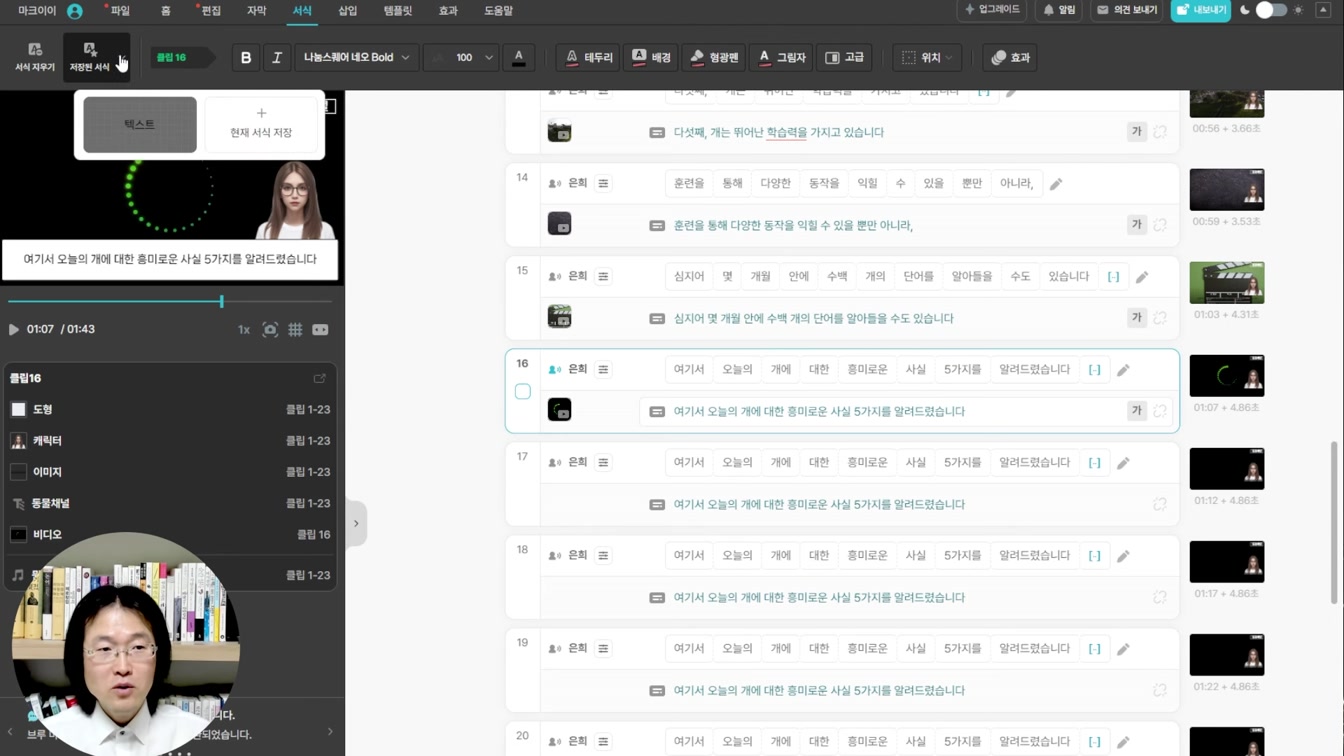Image resolution: width=1344 pixels, height=756 pixels.
Task: Check the clip 16 checkbox
Action: pos(523,391)
